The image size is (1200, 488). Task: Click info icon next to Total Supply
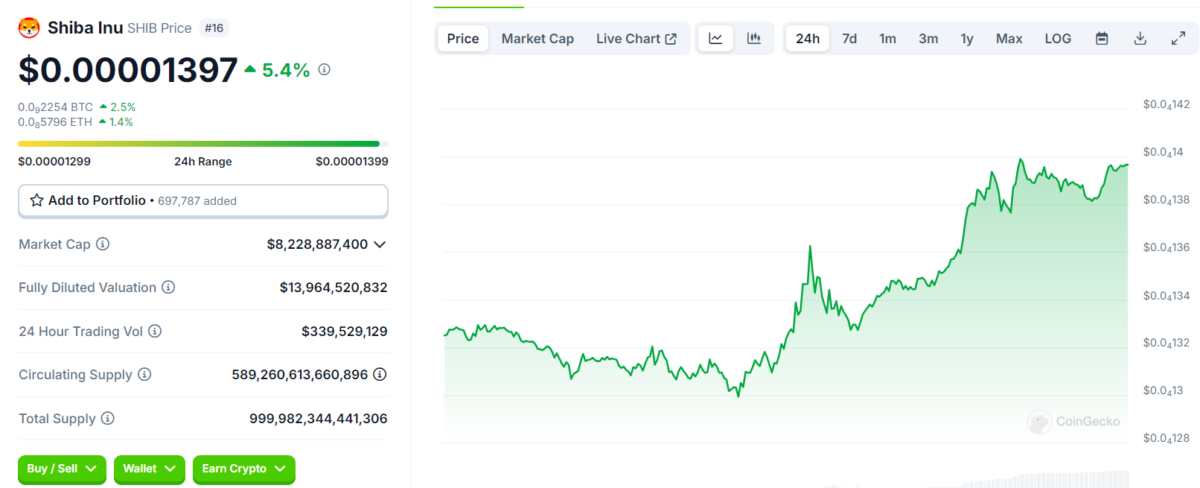tap(108, 419)
